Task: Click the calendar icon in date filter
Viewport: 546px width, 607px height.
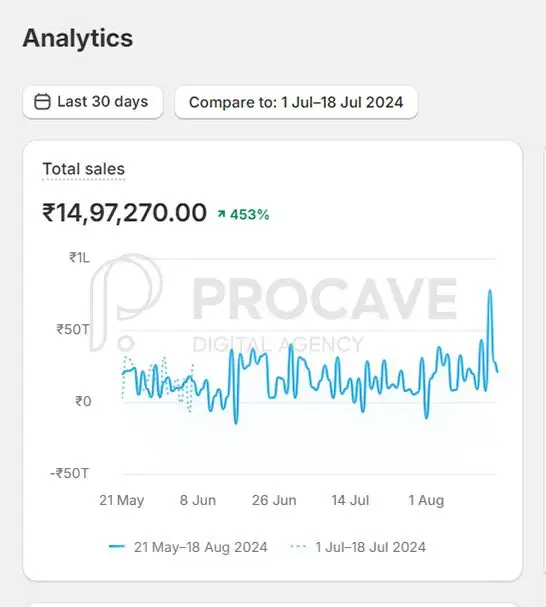Action: [42, 102]
